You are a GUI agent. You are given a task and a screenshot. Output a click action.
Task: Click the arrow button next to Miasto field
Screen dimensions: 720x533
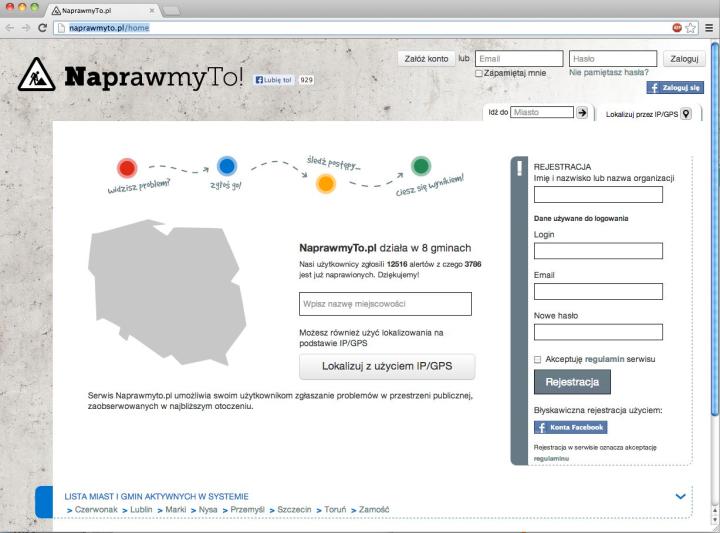(x=583, y=113)
